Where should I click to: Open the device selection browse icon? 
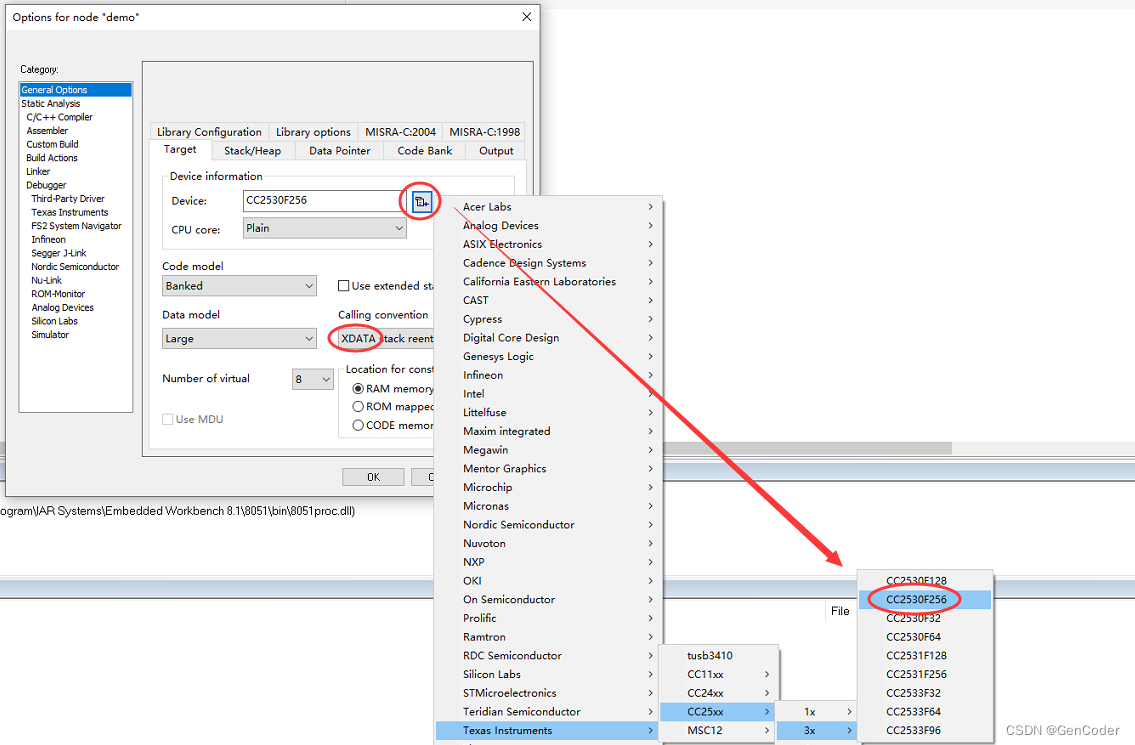(421, 201)
